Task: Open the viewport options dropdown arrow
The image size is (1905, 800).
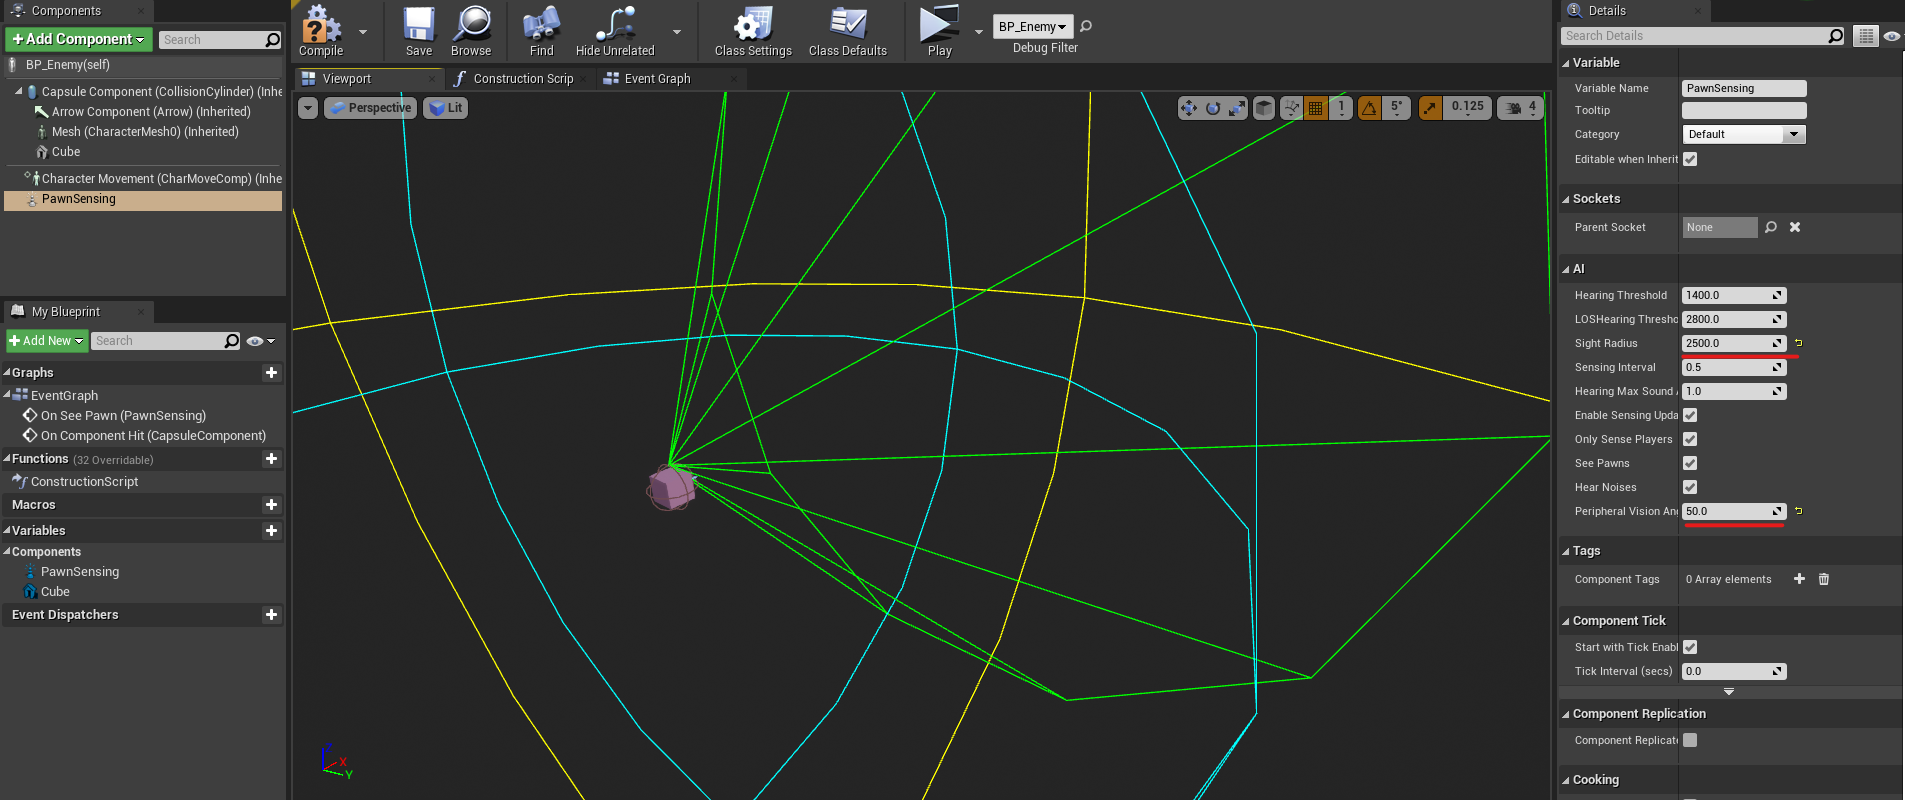Action: pos(308,108)
